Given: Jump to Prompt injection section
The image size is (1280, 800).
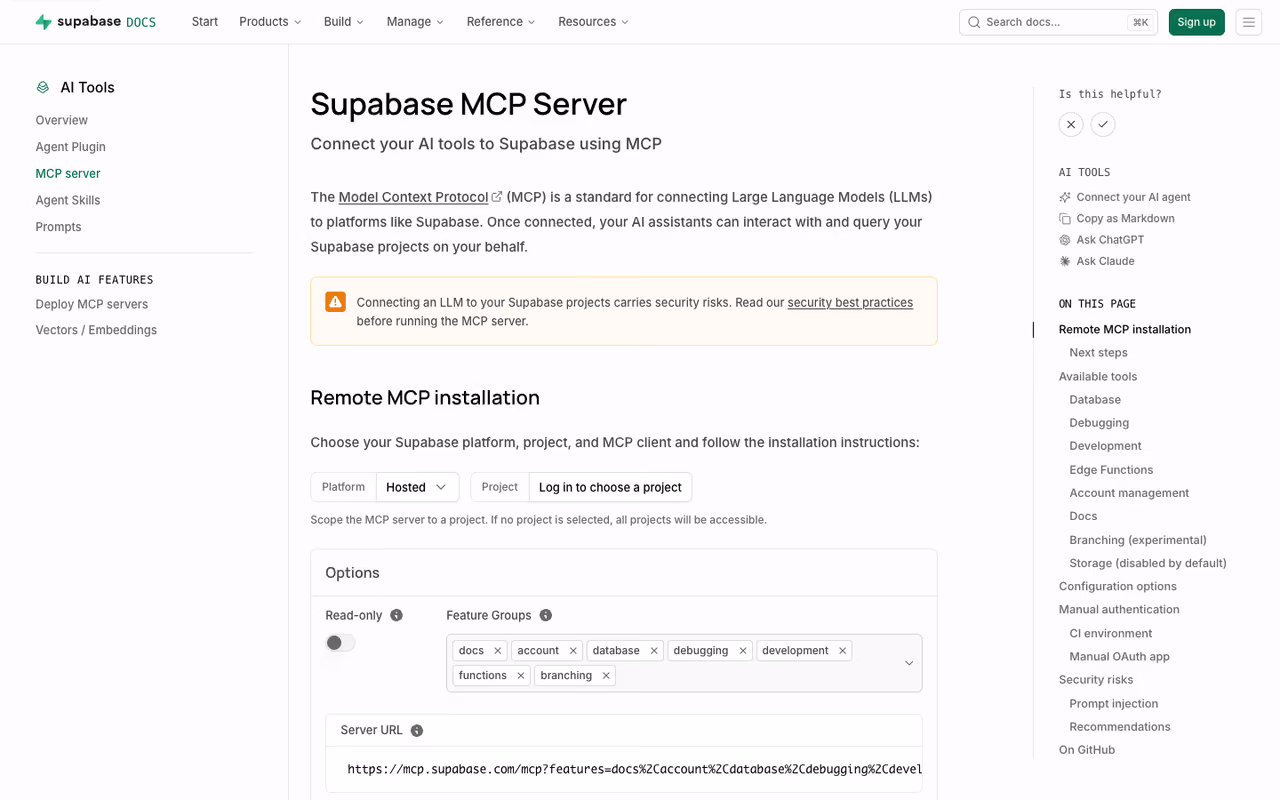Looking at the screenshot, I should [x=1114, y=704].
